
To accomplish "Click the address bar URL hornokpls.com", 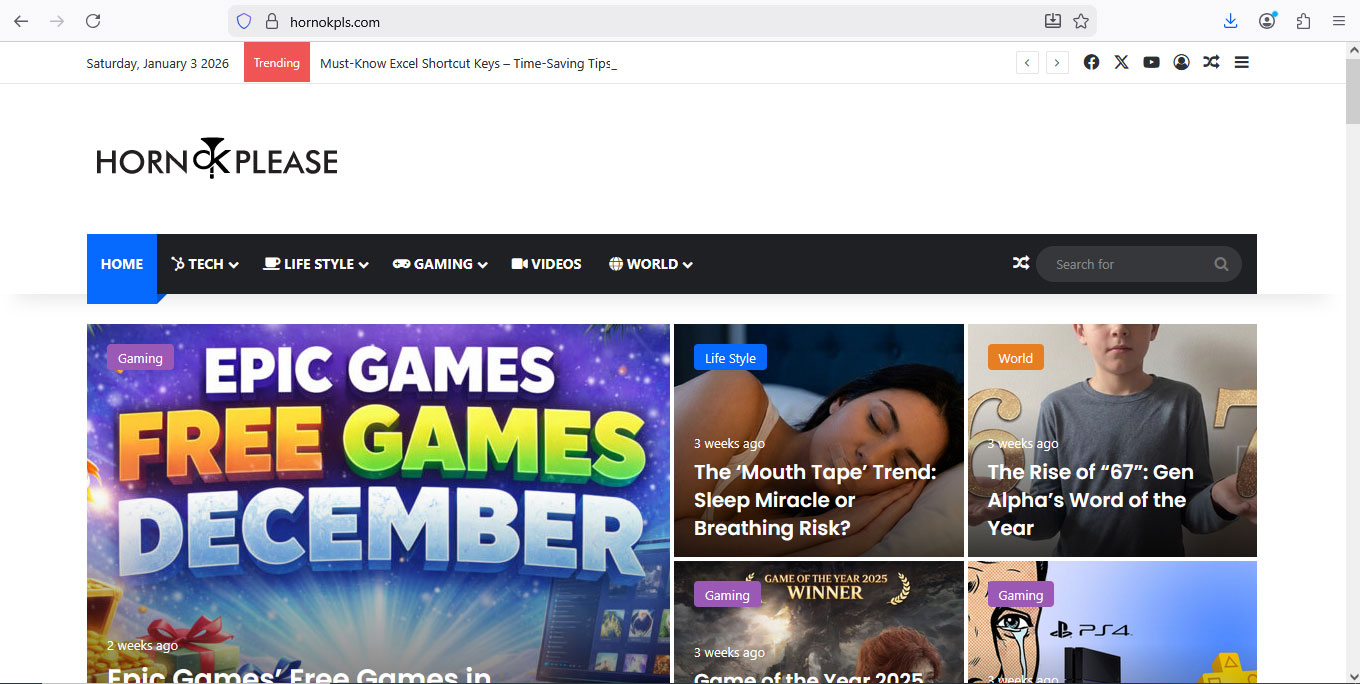I will (x=335, y=21).
